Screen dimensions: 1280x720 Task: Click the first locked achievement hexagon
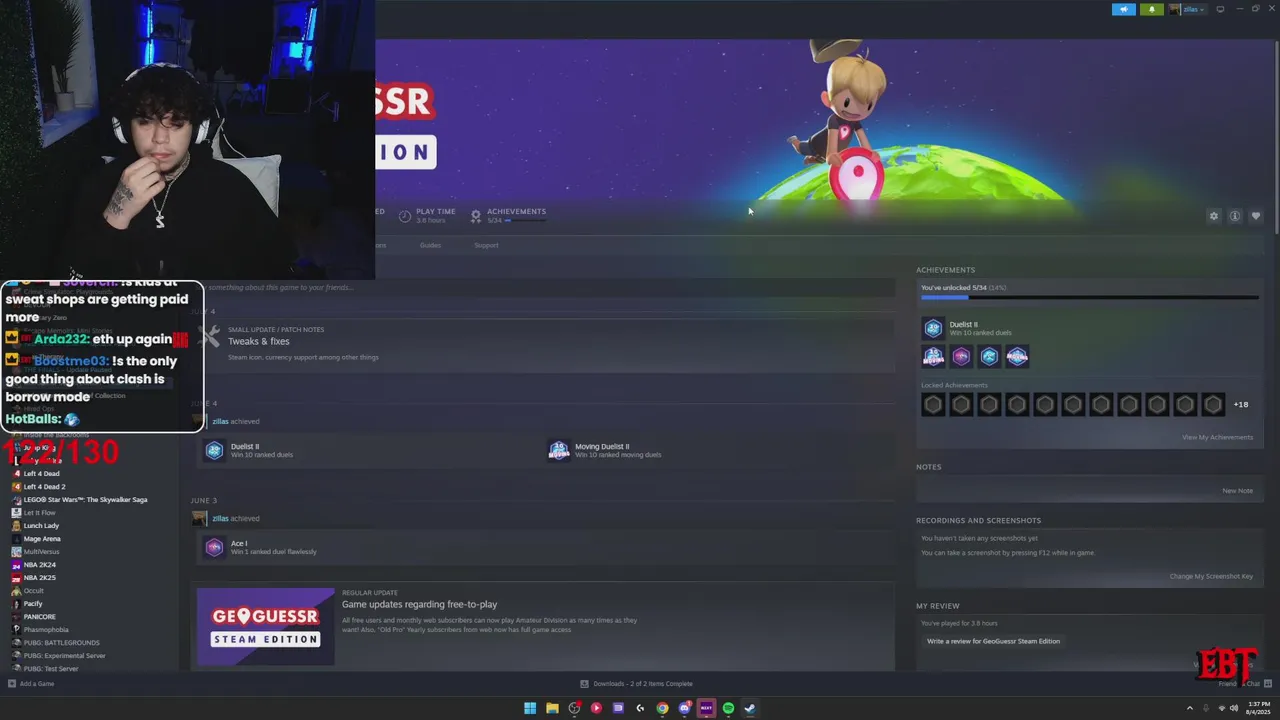click(933, 404)
